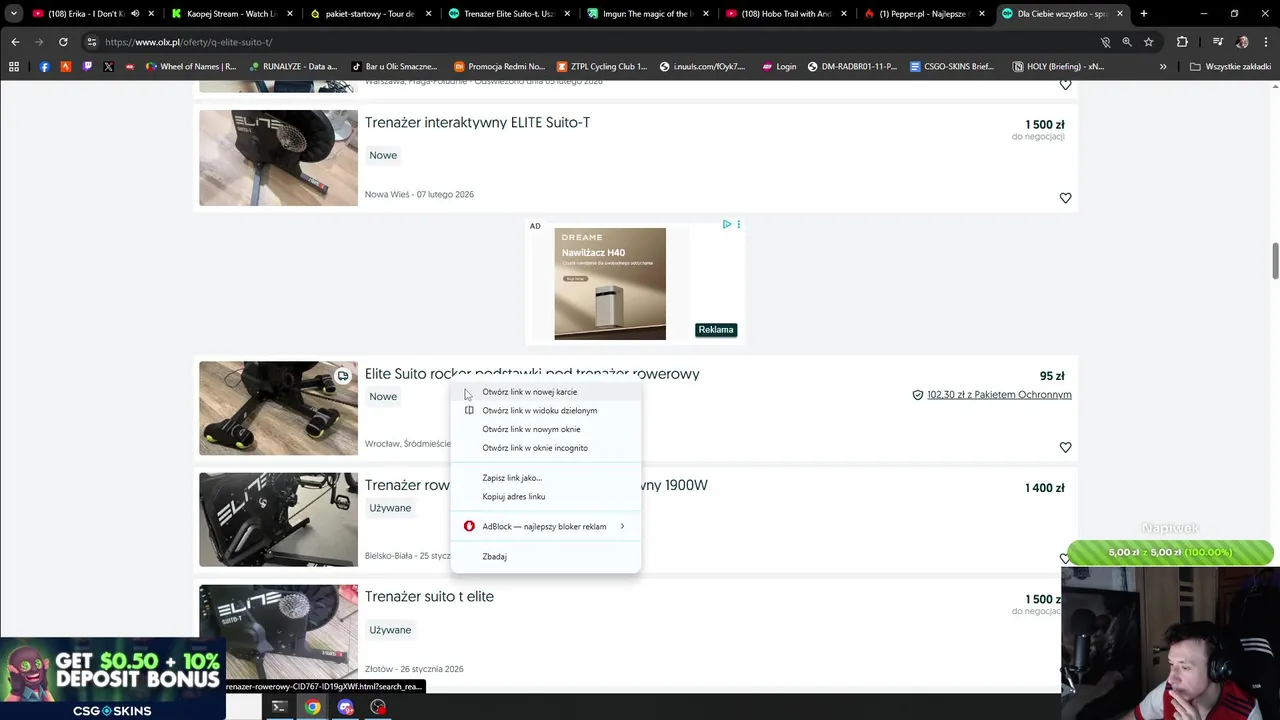This screenshot has width=1280, height=720.
Task: Open thumbnail of Nowa Wieś ELITE Suito-T listing
Action: click(278, 158)
